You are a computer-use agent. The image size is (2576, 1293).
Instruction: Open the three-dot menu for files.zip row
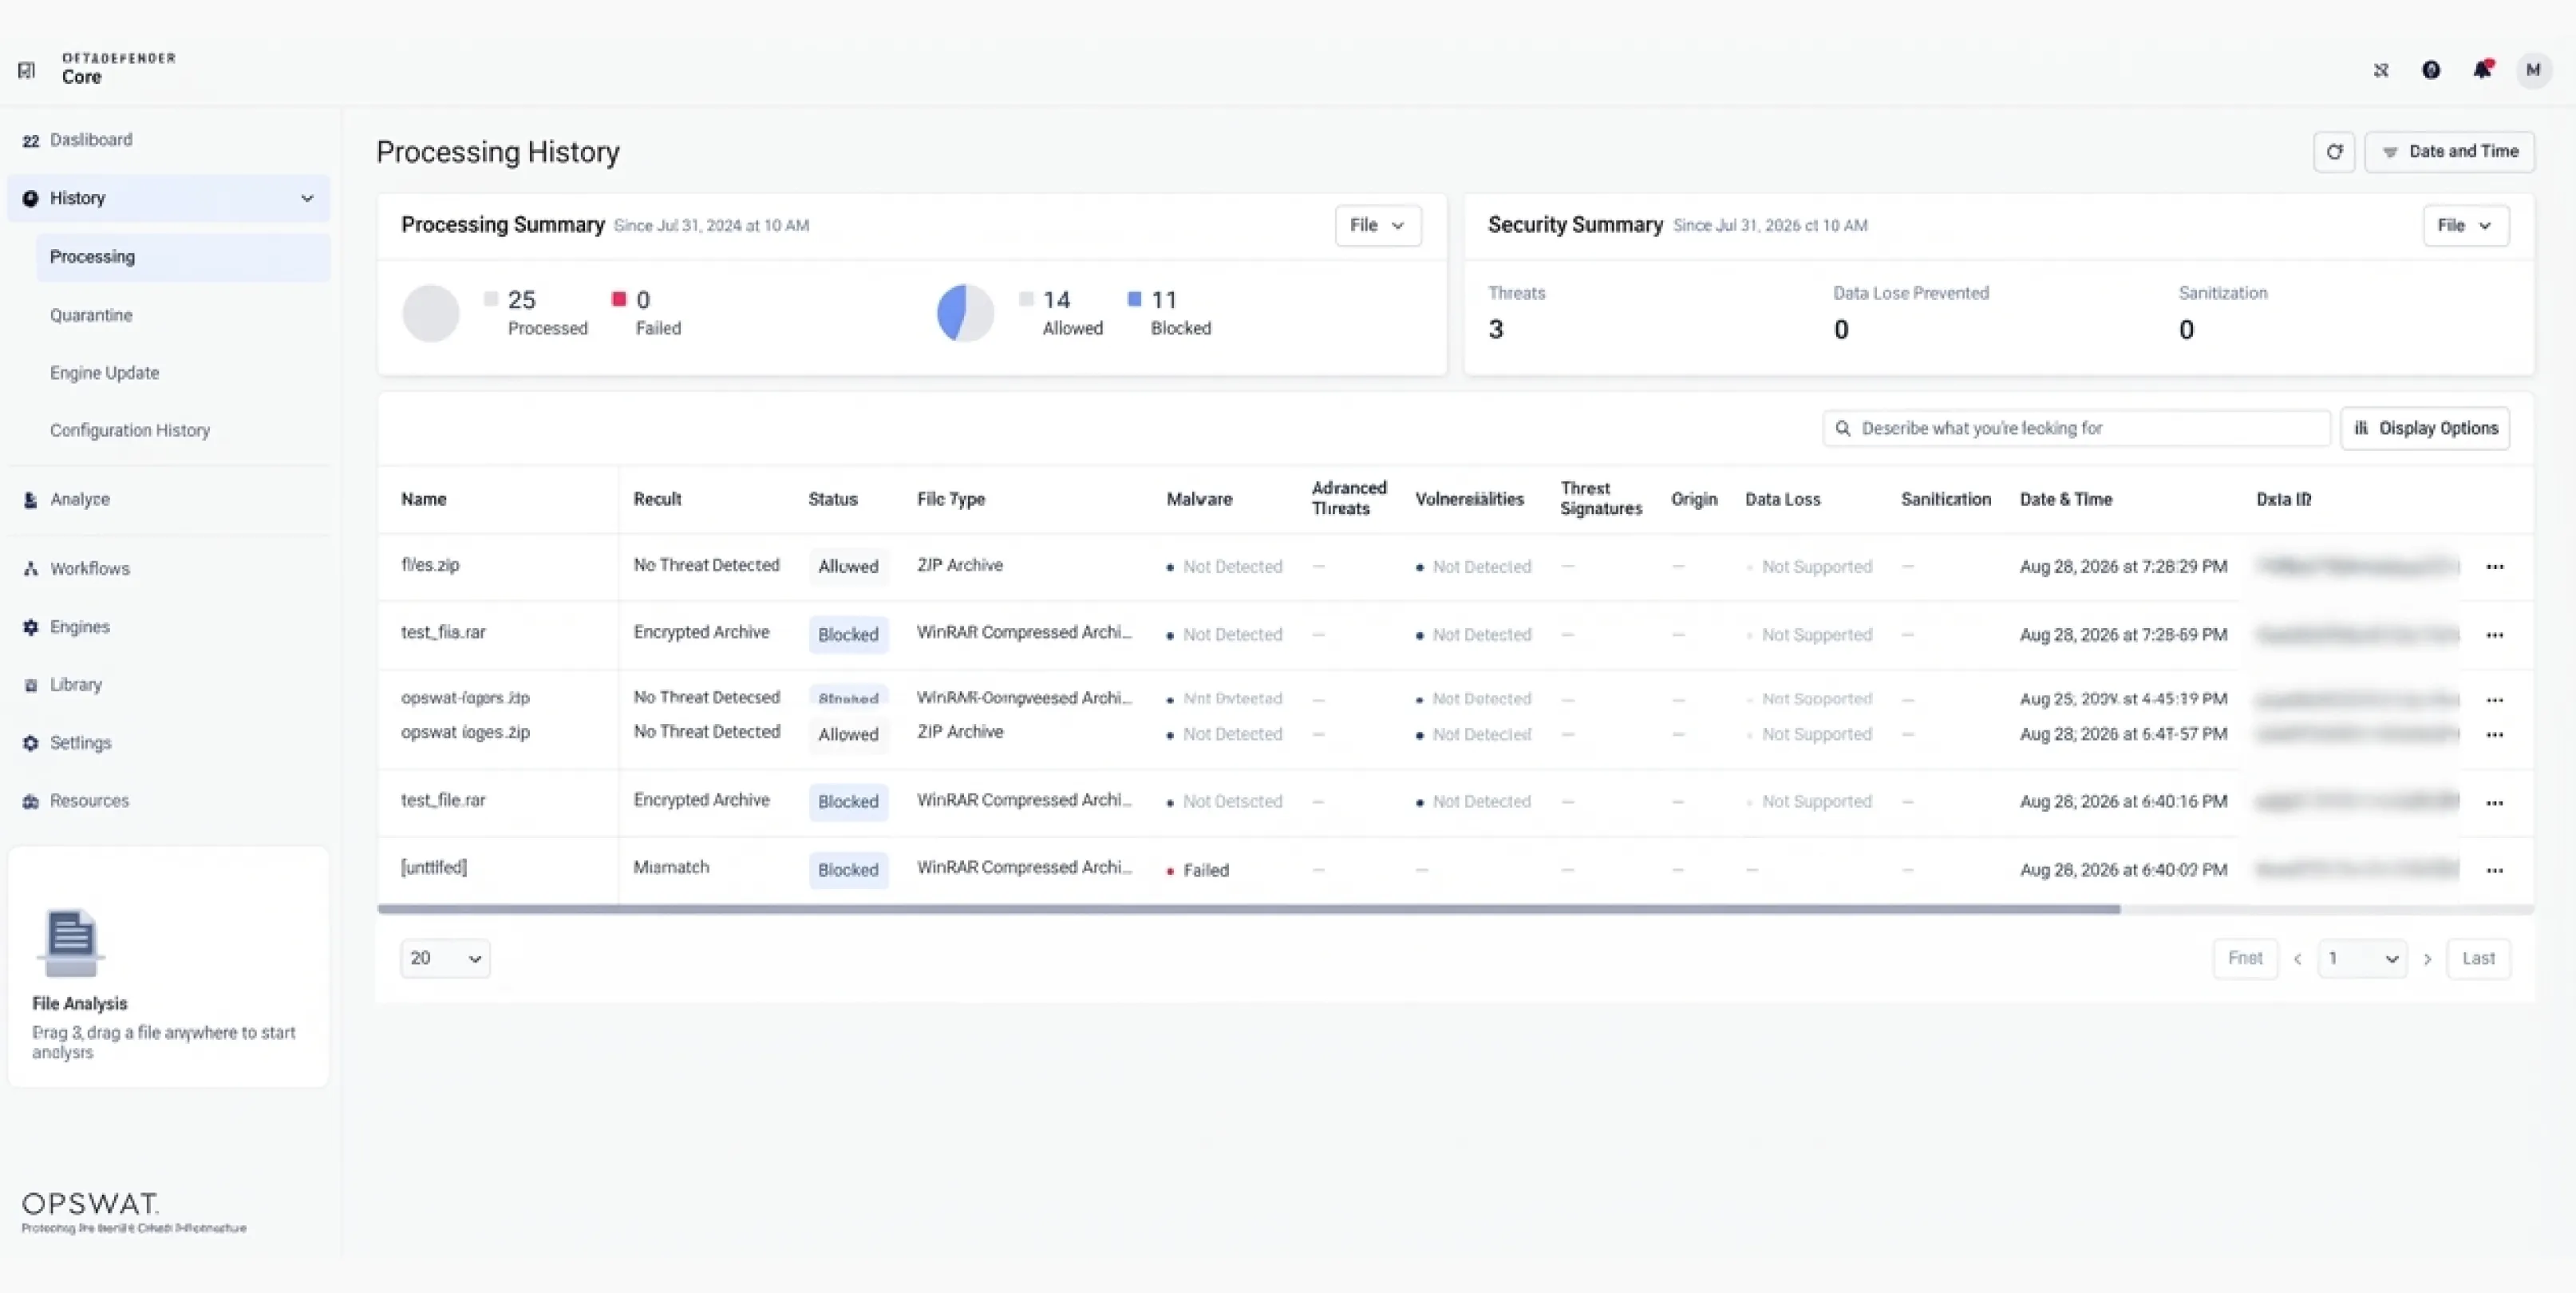coord(2495,567)
